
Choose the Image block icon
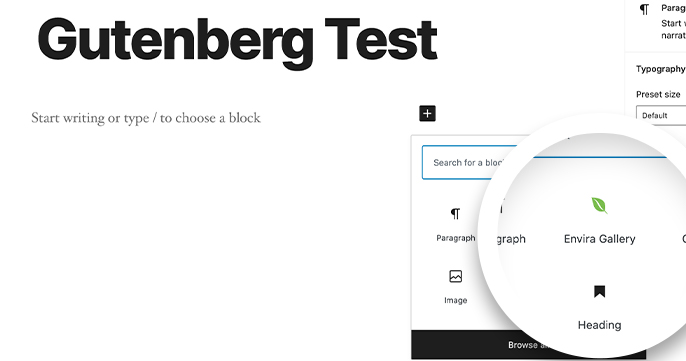pyautogui.click(x=455, y=276)
